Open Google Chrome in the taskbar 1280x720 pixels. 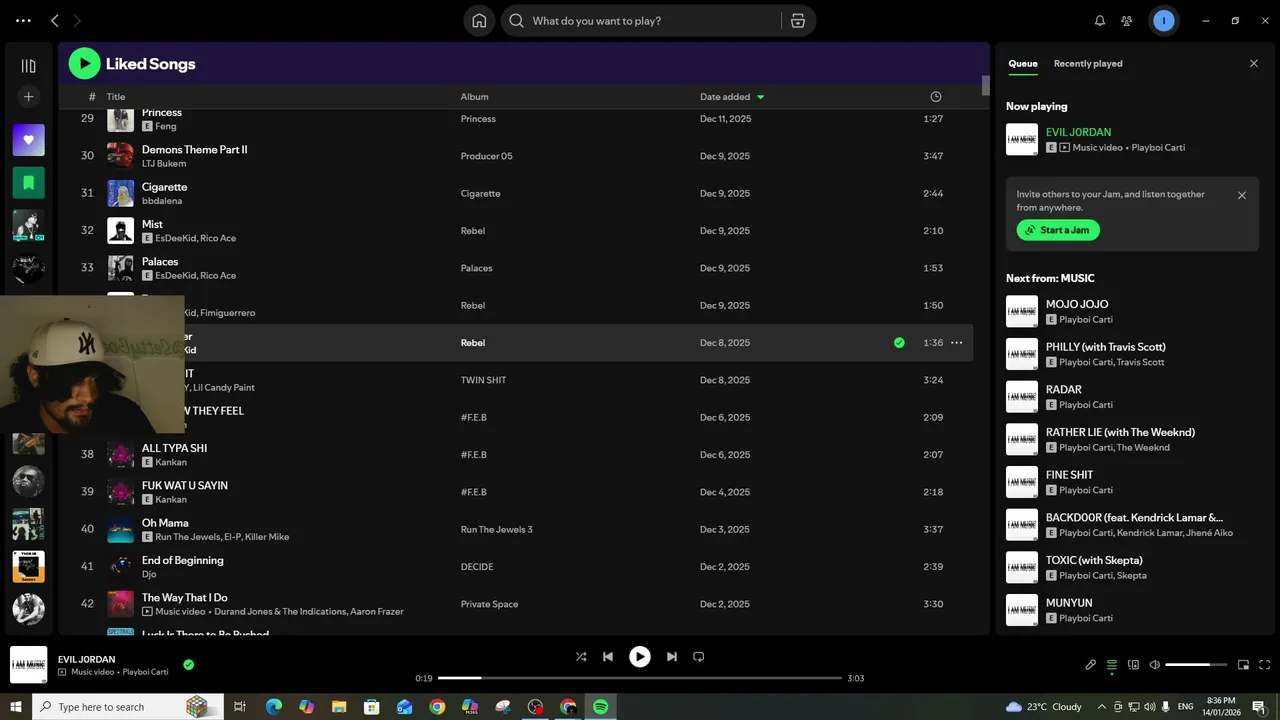(437, 707)
